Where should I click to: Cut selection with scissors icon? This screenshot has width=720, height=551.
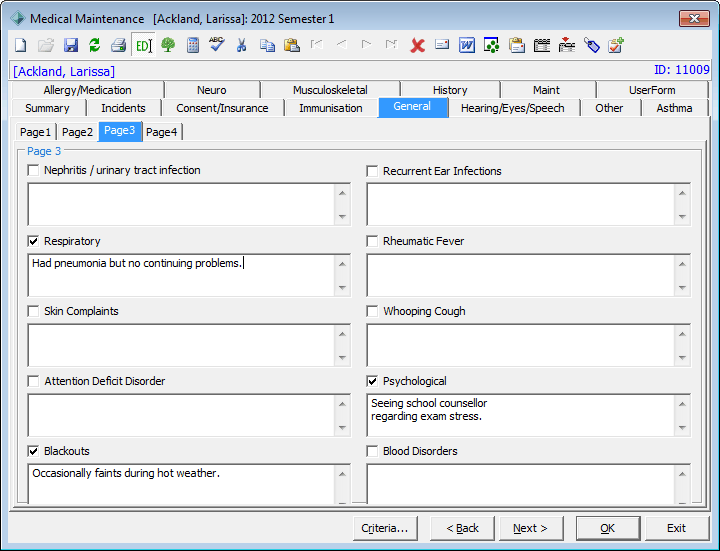242,45
